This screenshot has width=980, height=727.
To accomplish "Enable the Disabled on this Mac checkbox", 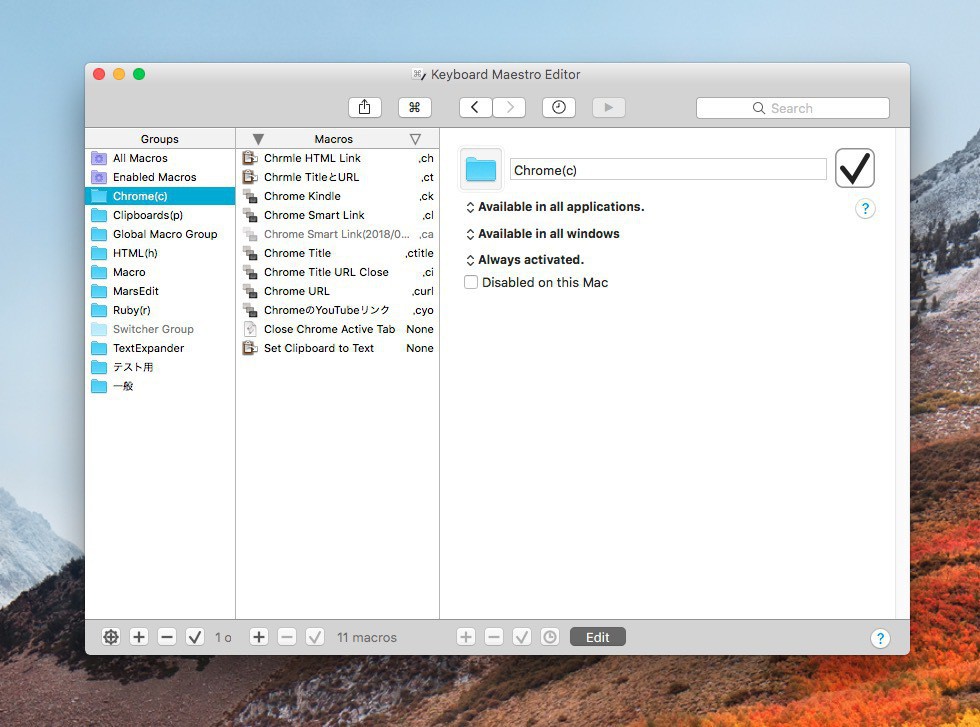I will [x=471, y=283].
